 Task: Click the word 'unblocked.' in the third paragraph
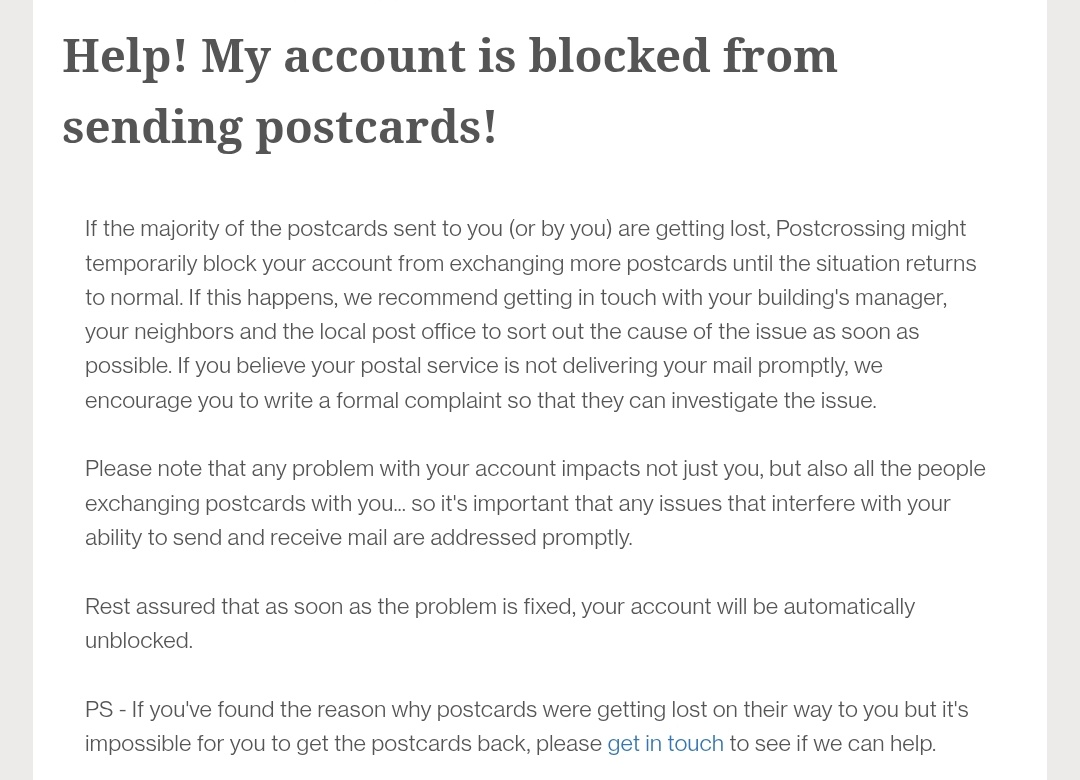139,640
